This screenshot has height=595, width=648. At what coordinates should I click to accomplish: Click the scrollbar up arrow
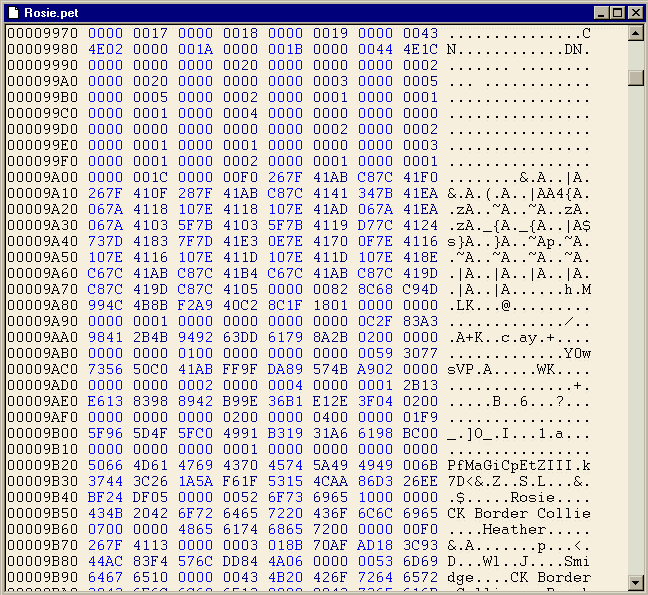635,34
